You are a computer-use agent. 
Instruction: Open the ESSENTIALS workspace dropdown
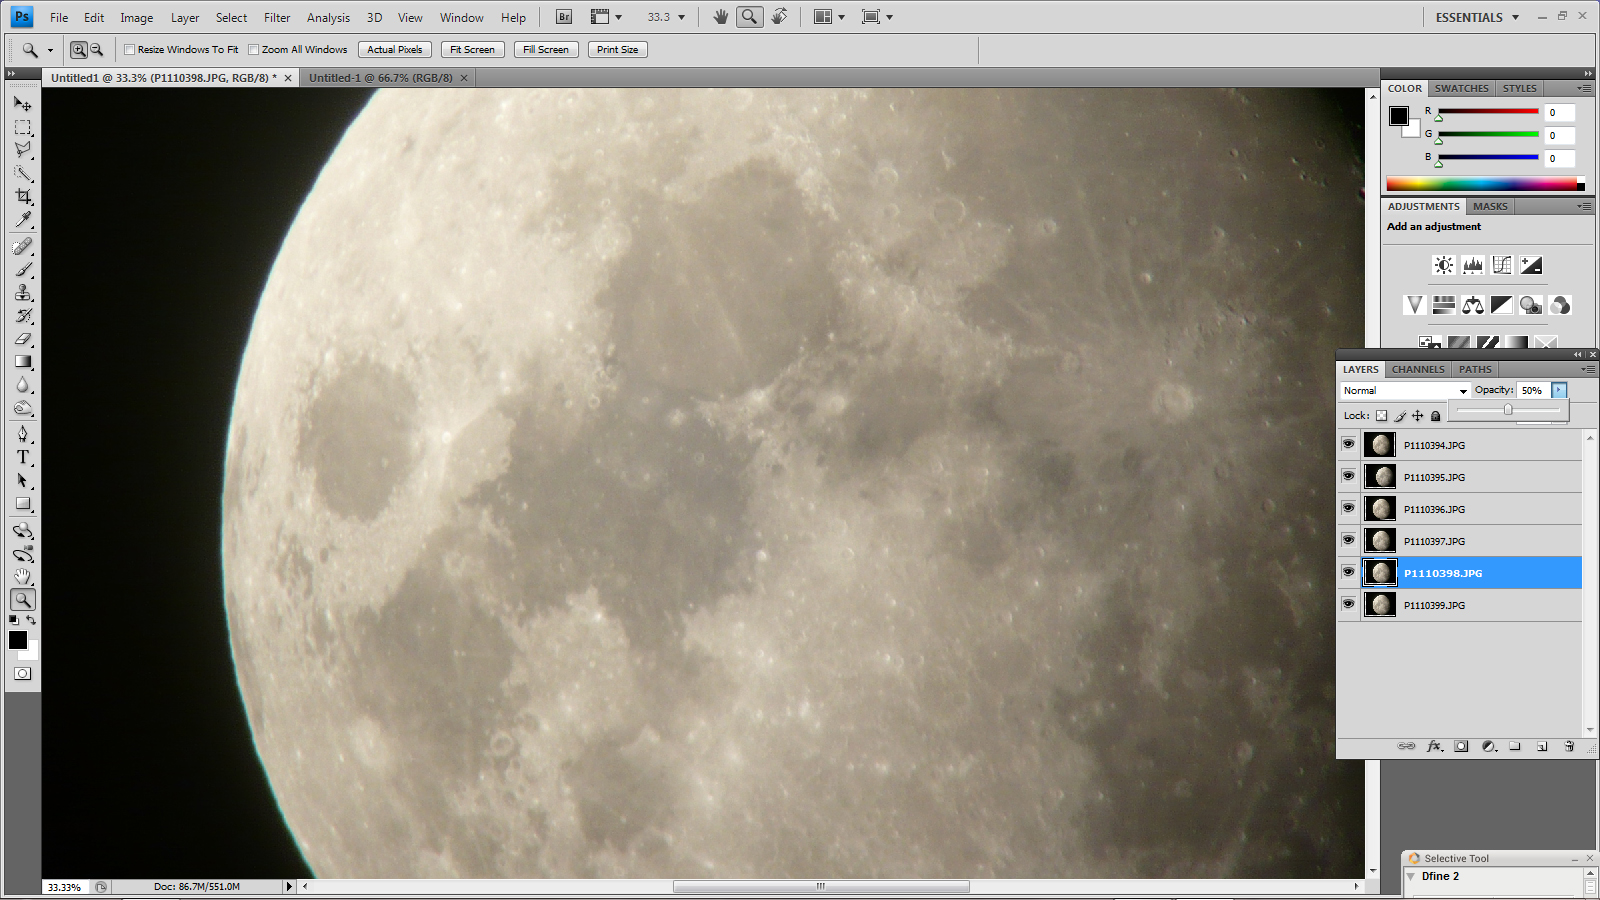[x=1477, y=17]
